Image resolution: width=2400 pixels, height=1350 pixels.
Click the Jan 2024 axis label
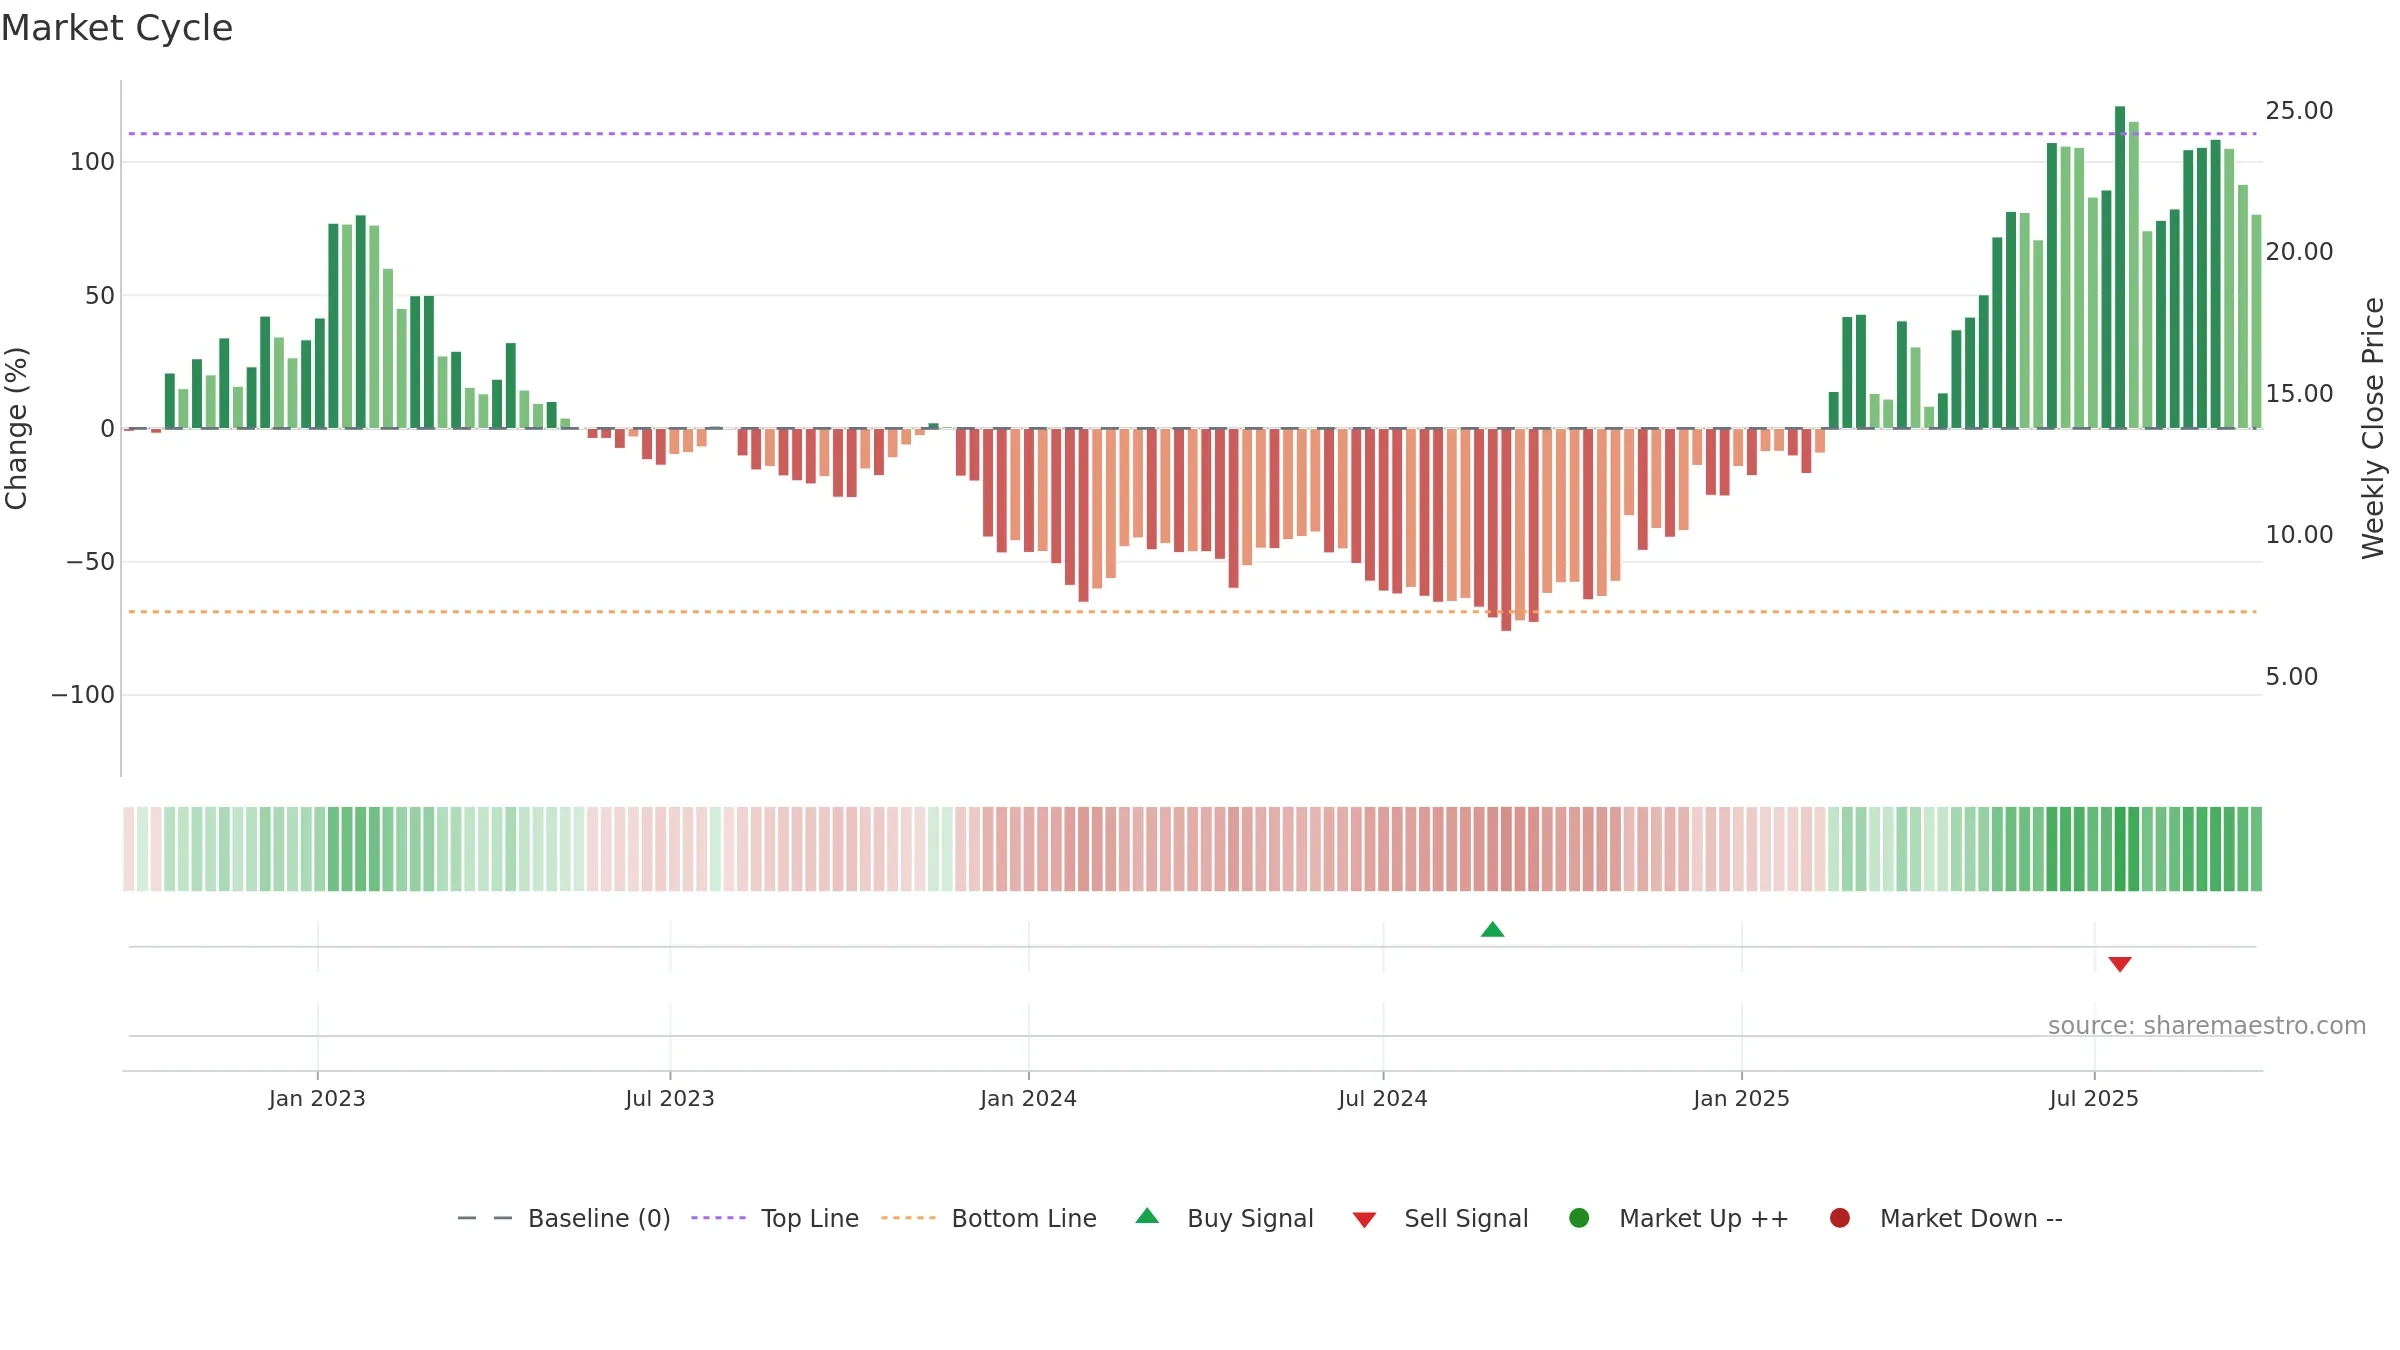1028,1099
